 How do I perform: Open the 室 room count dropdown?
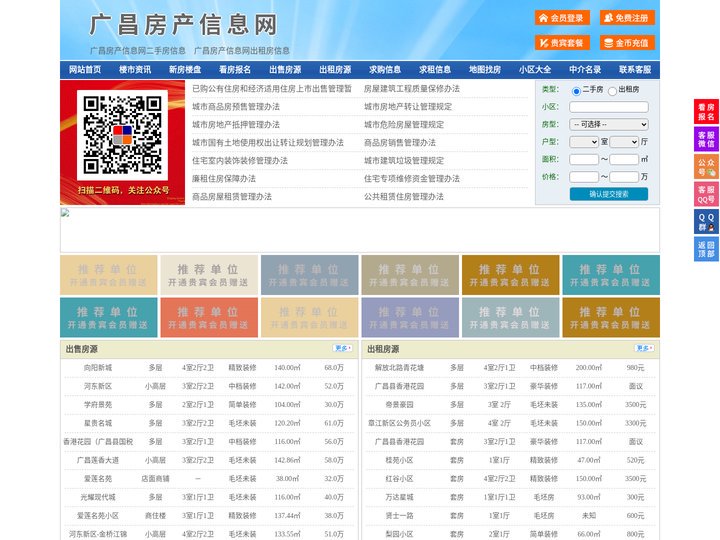[x=584, y=142]
